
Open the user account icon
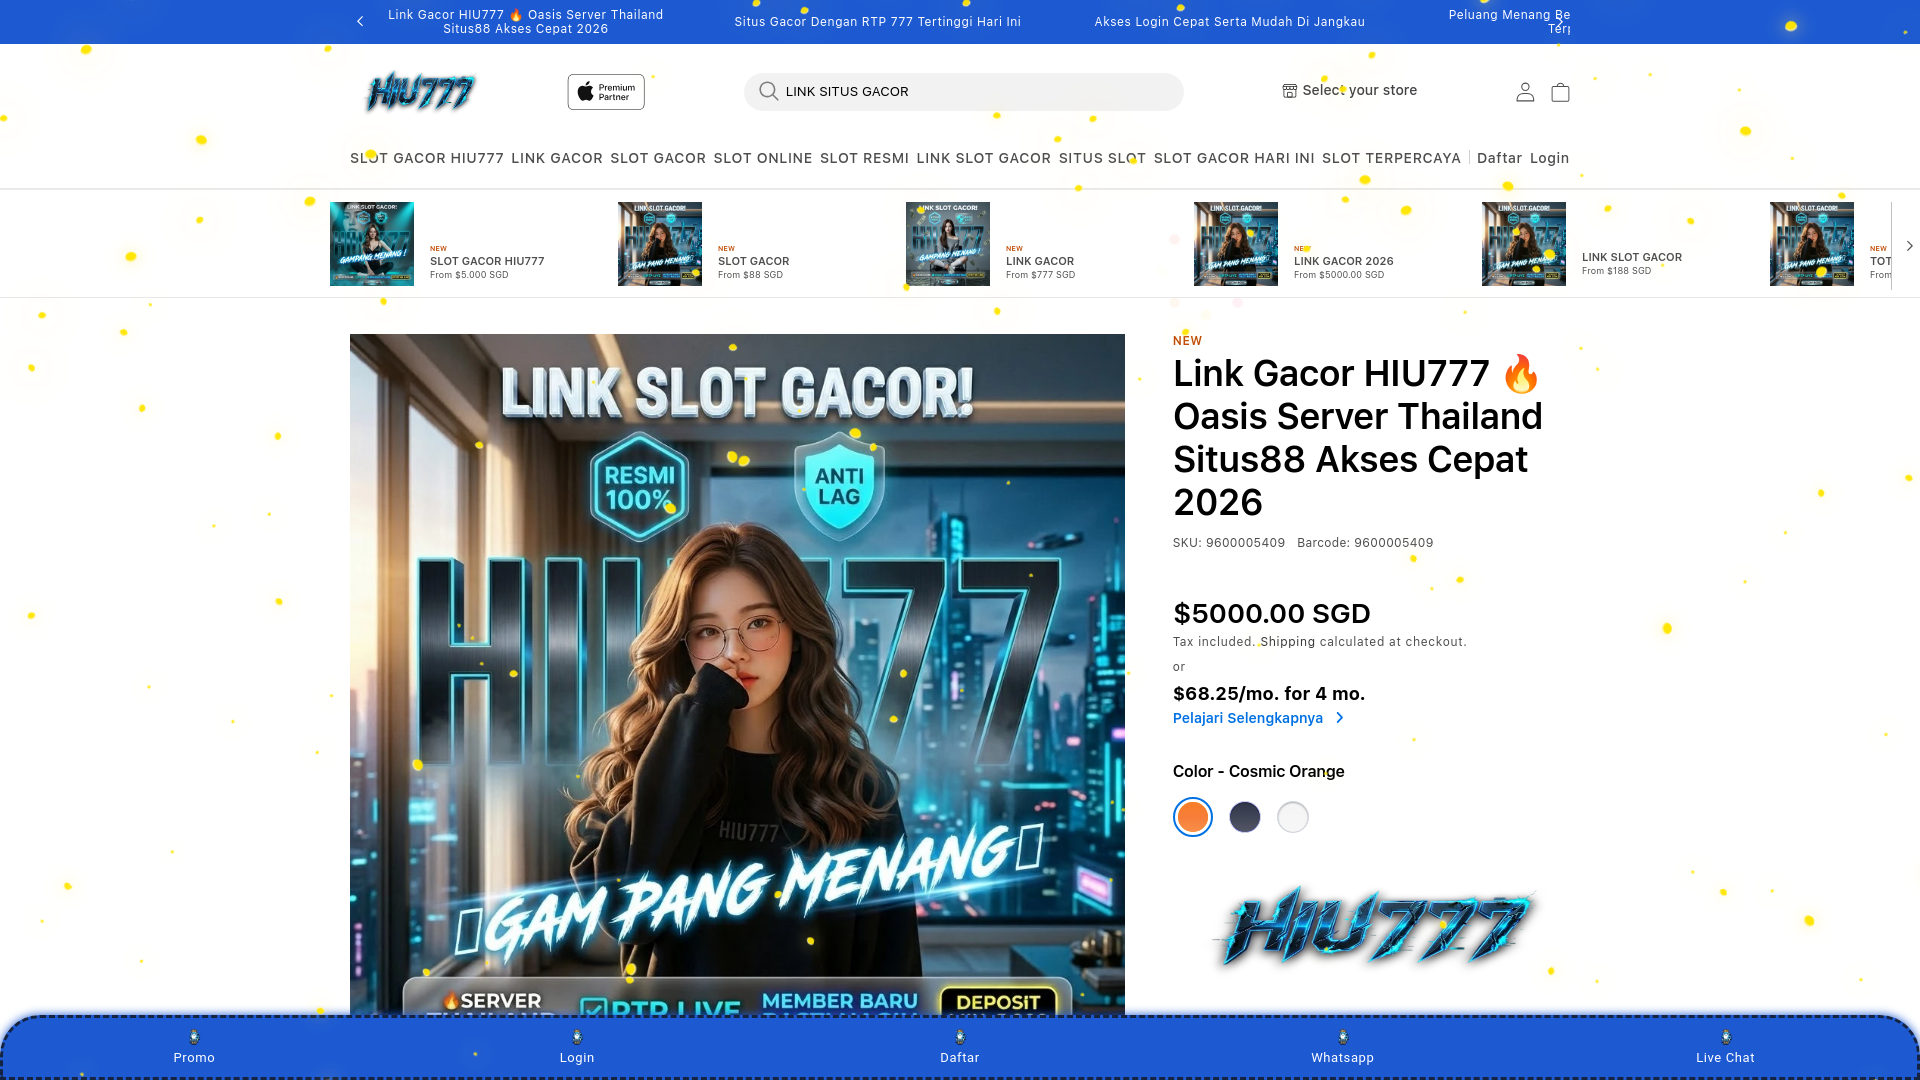click(1525, 92)
